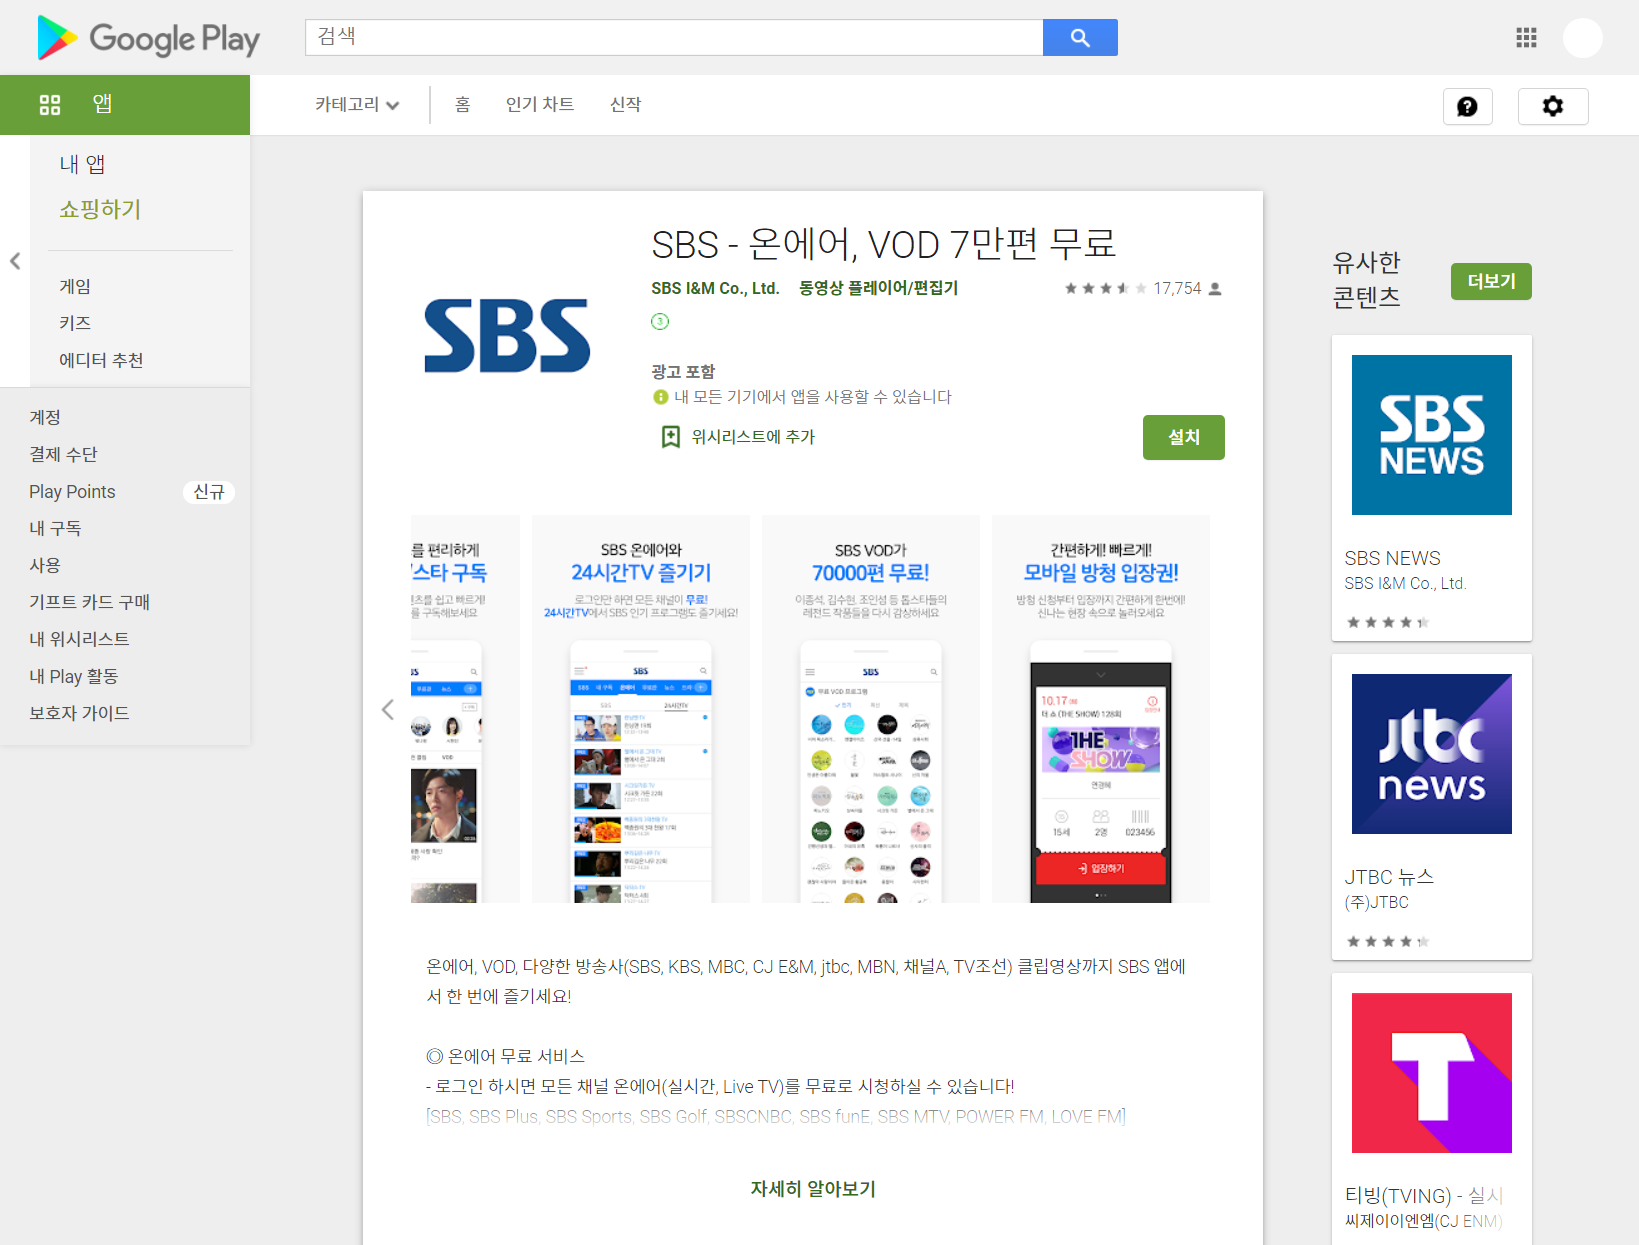The width and height of the screenshot is (1639, 1245).
Task: Focus the 검색 search input field
Action: [x=674, y=37]
